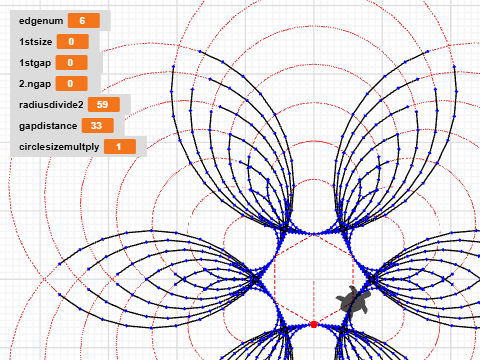Click the gapdistance variable label
The image size is (480, 360).
pos(48,126)
